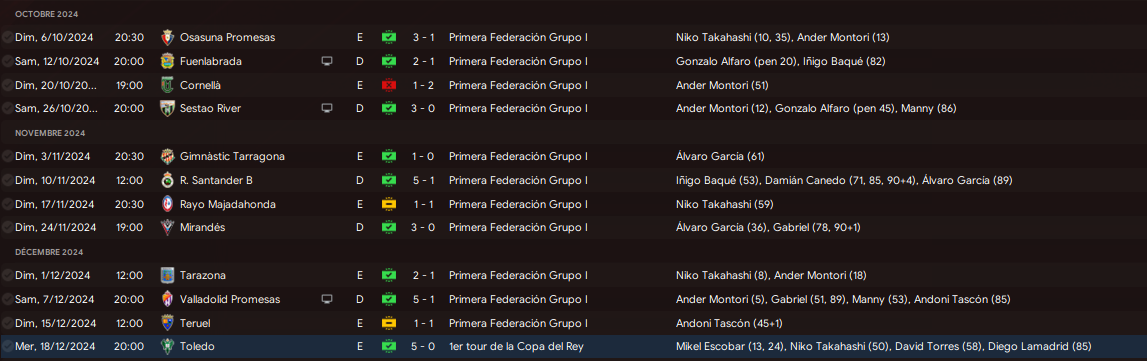Click the green win icon for Toledo match
The height and width of the screenshot is (361, 1147).
click(388, 346)
